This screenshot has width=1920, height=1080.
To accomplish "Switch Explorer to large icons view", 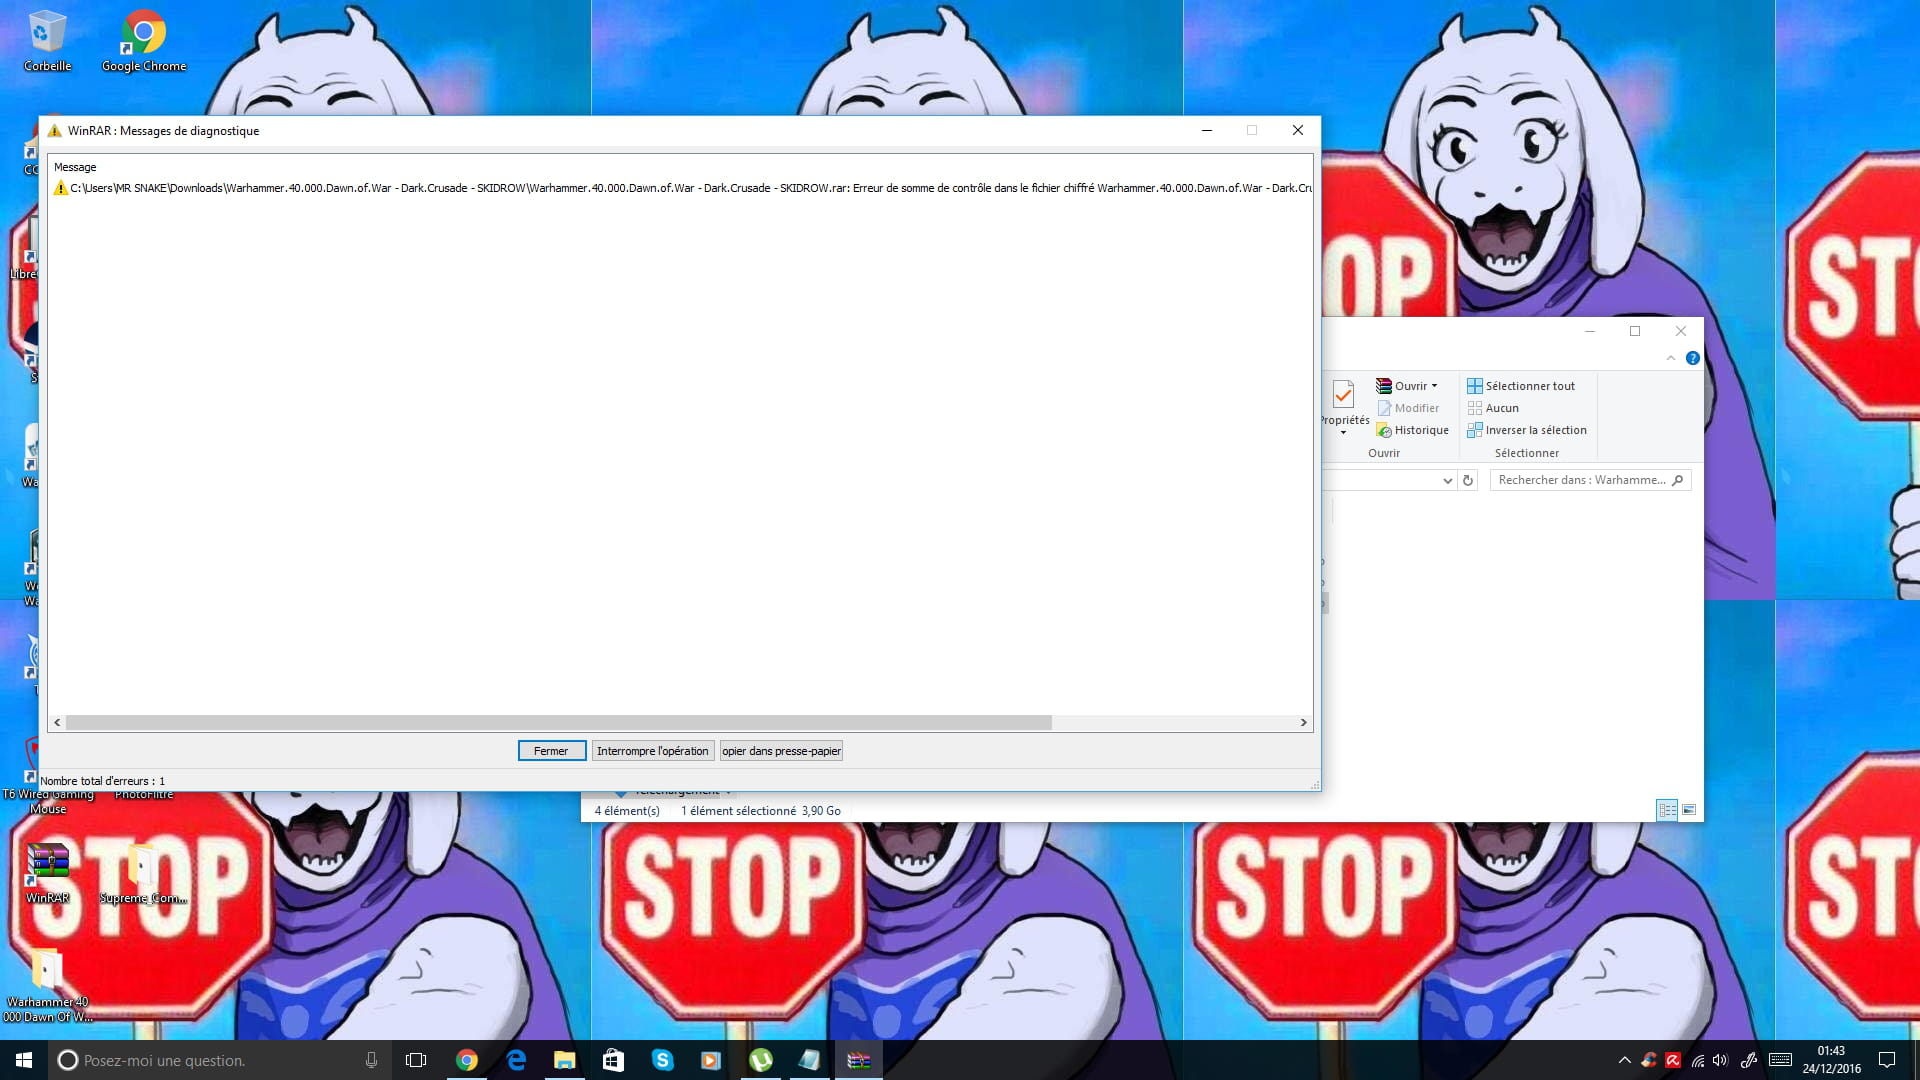I will pos(1689,810).
